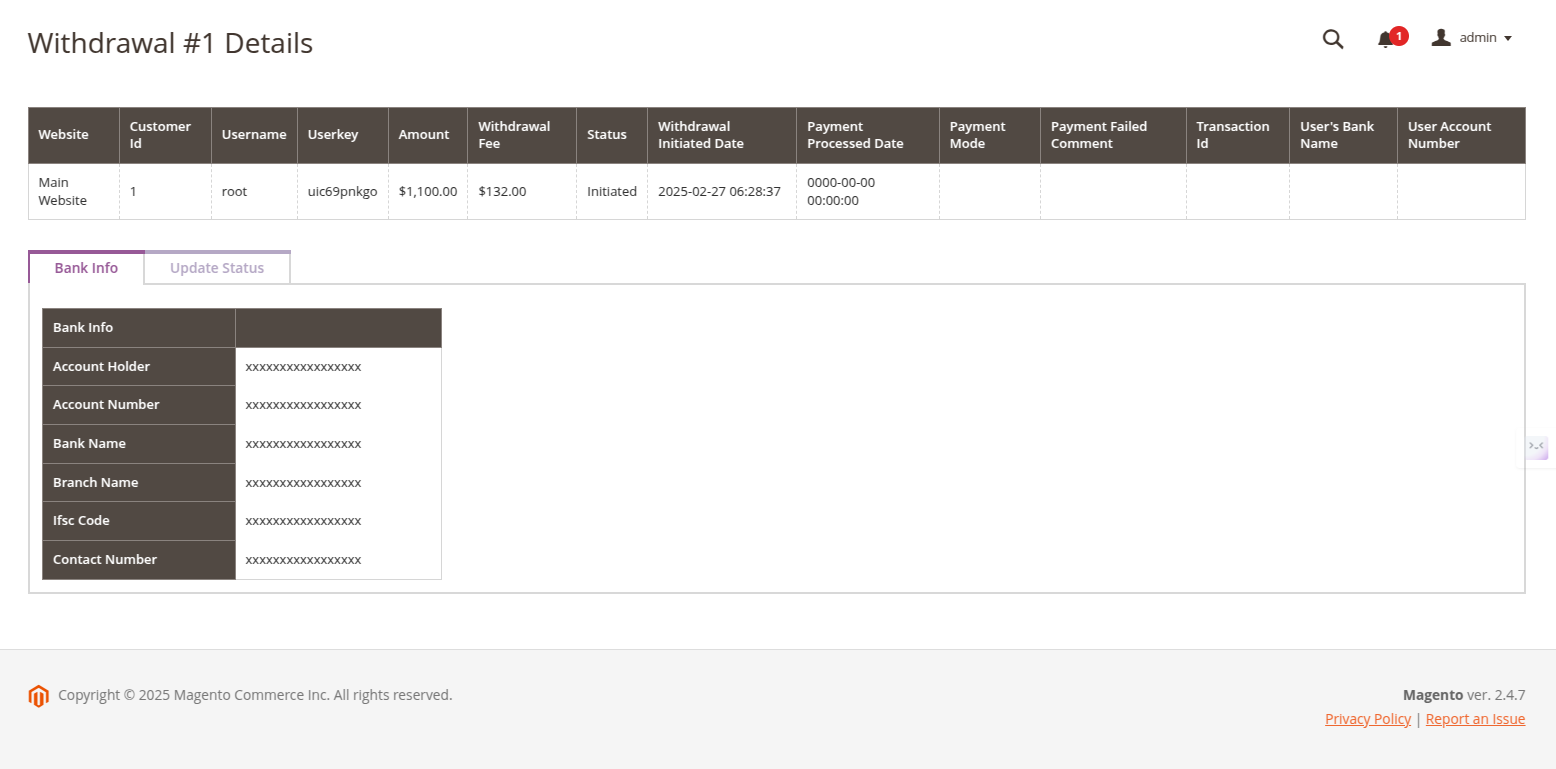This screenshot has width=1556, height=769.
Task: Select the Account Holder row label
Action: coord(101,367)
